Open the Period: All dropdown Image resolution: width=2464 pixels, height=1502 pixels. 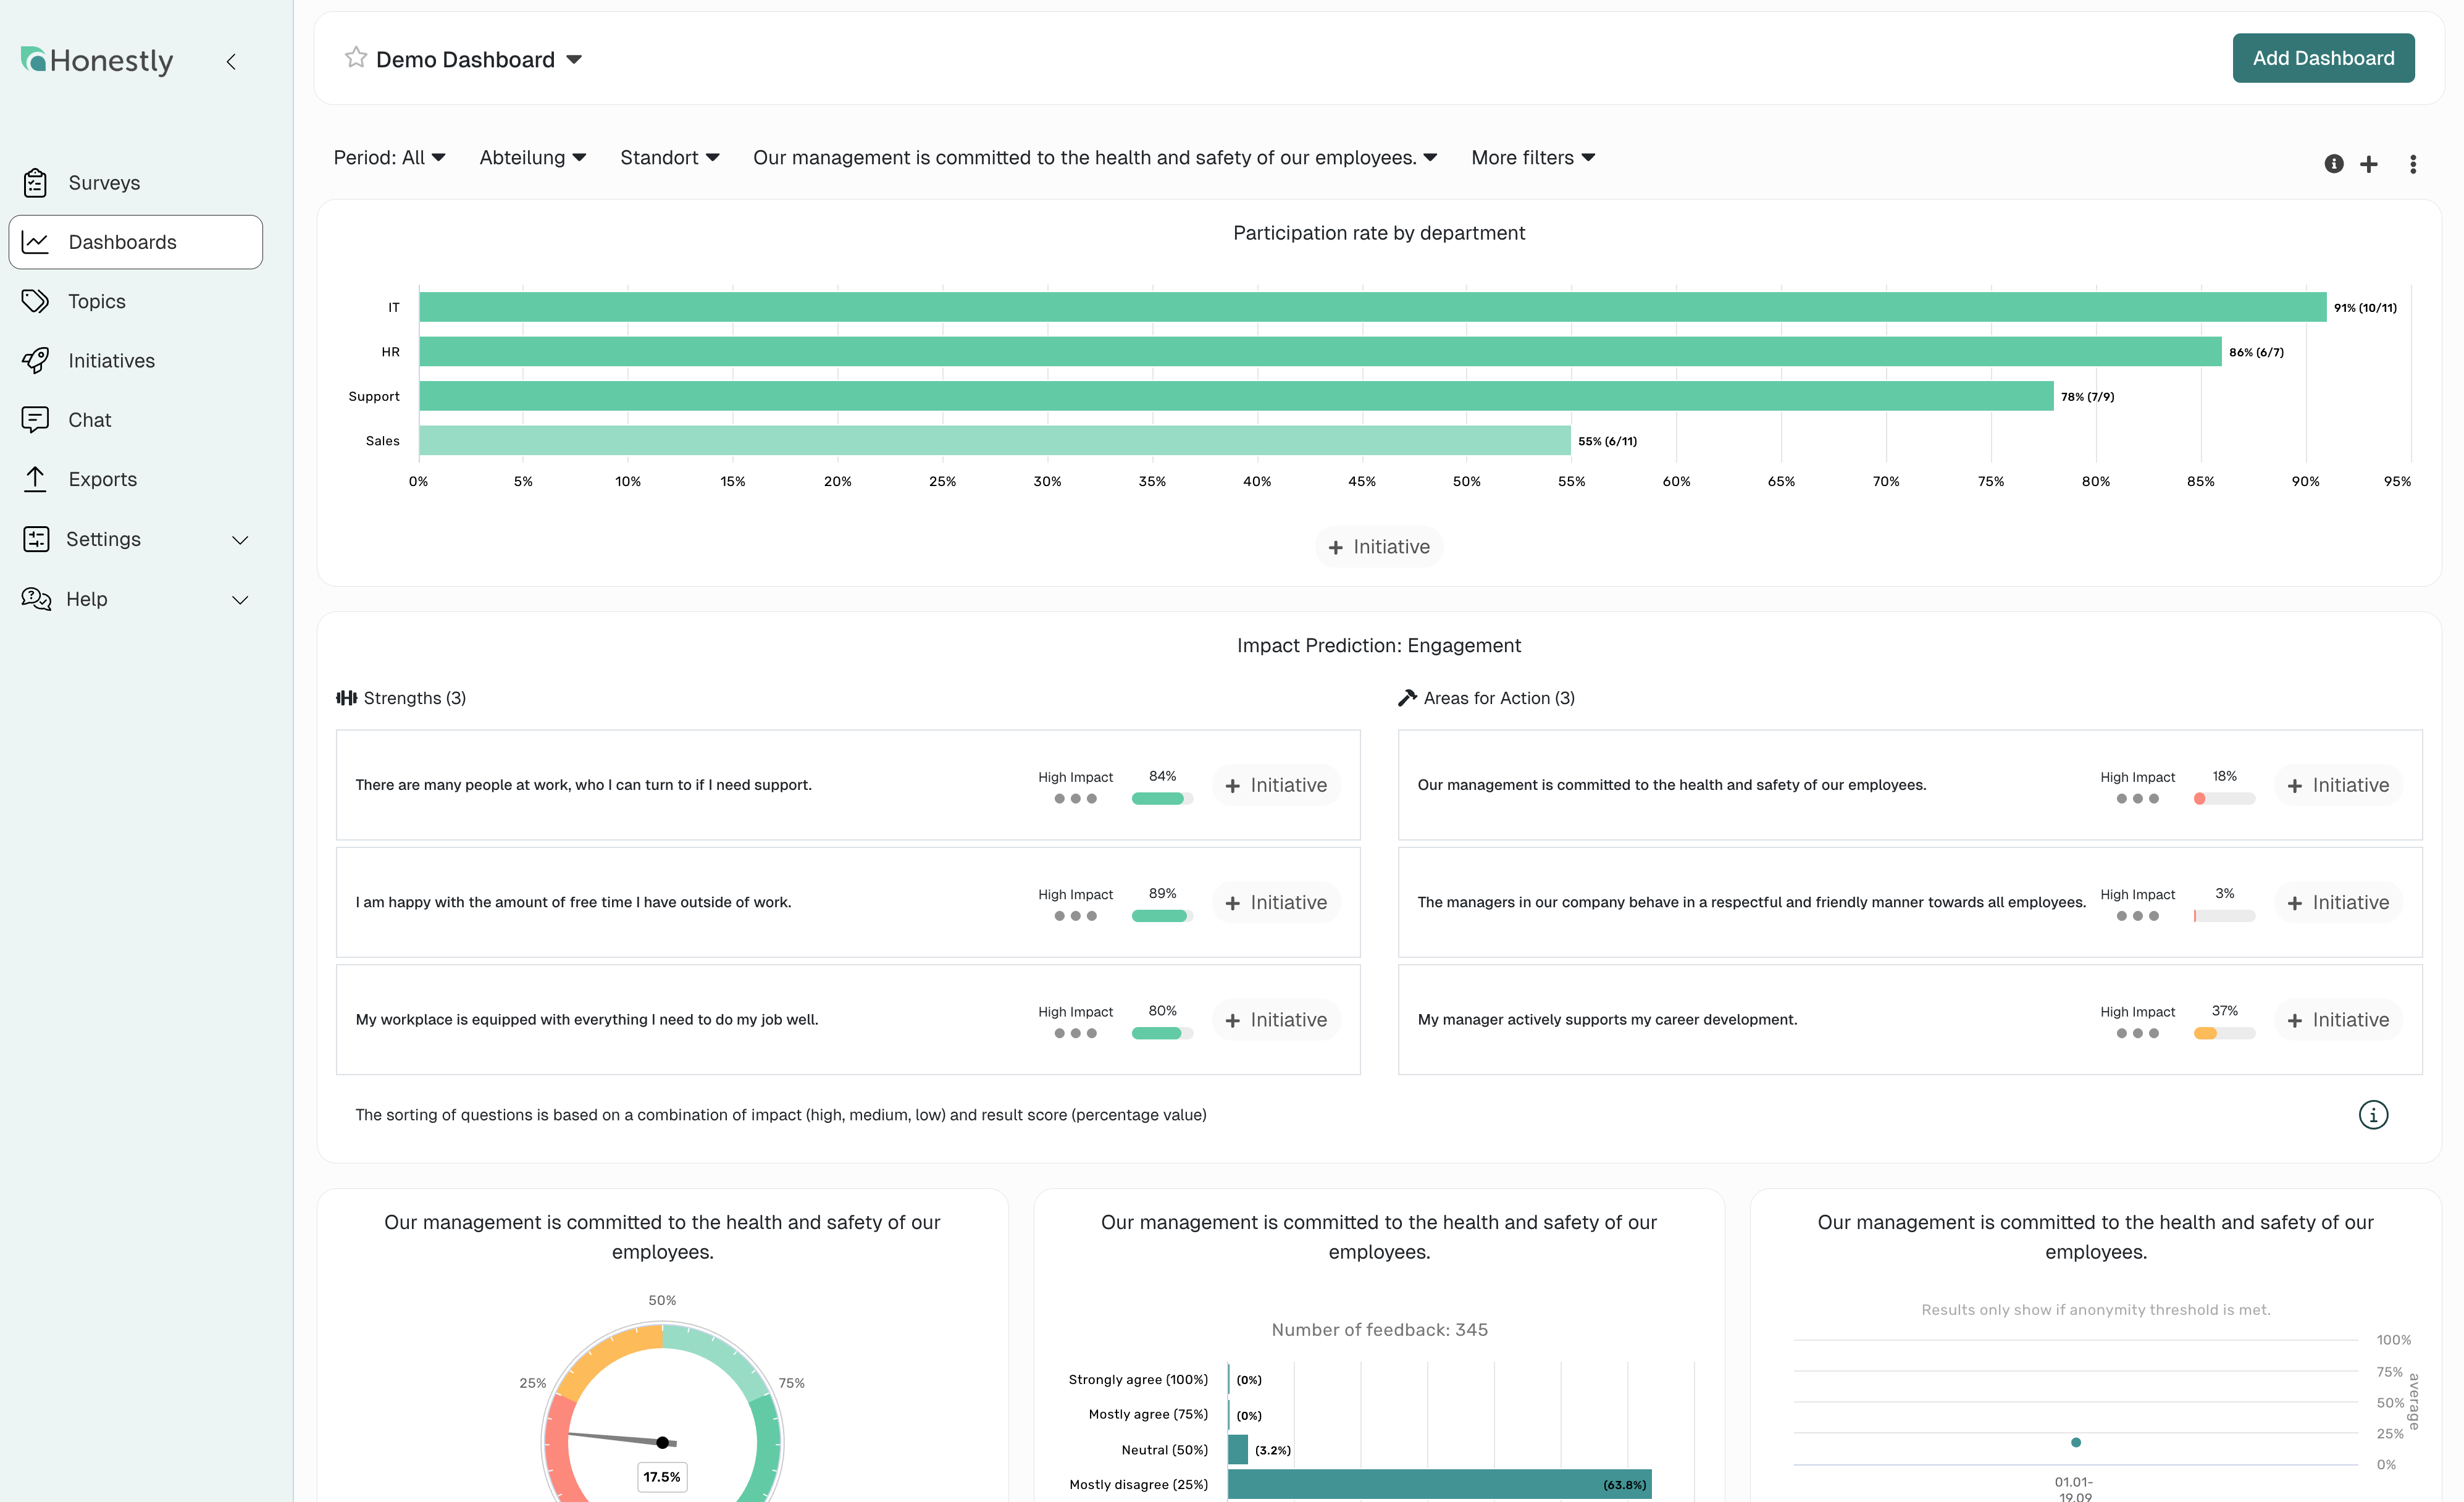(390, 157)
